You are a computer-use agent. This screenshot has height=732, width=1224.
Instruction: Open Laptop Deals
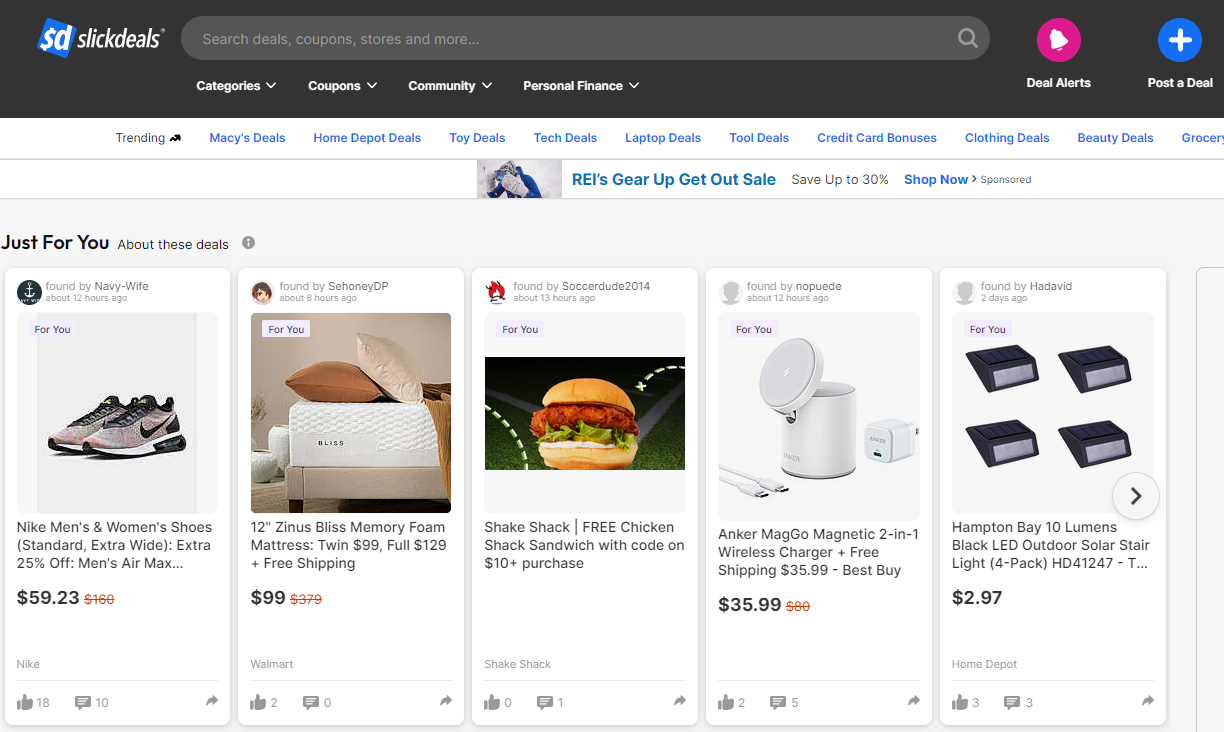tap(663, 138)
